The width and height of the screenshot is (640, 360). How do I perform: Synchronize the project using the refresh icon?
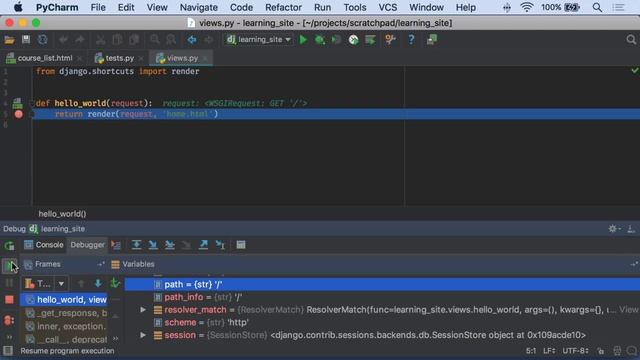point(42,40)
